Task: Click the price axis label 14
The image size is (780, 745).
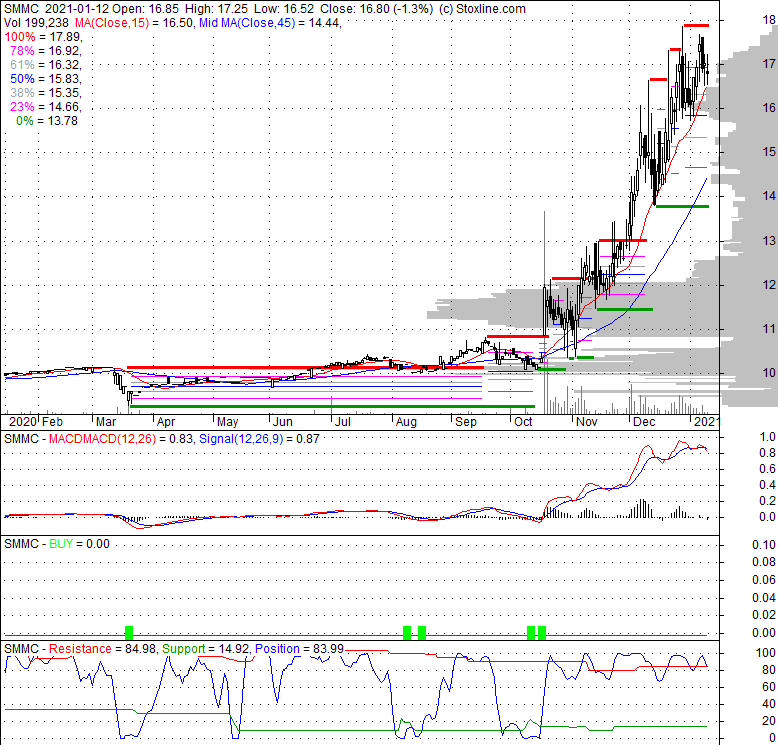Action: tap(769, 196)
